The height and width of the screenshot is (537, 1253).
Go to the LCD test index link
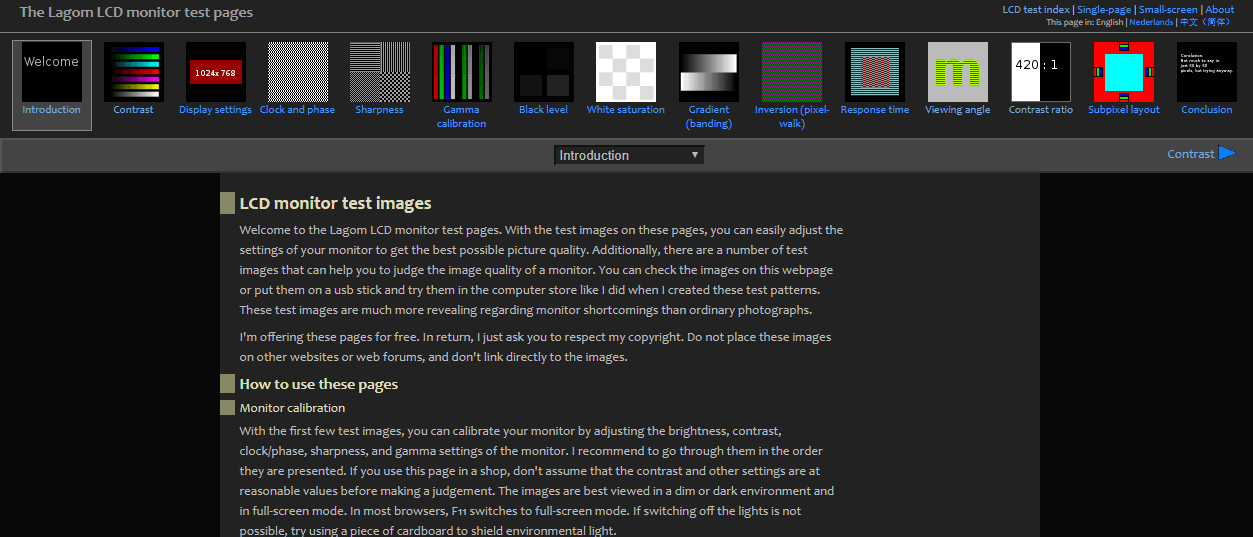(1036, 10)
